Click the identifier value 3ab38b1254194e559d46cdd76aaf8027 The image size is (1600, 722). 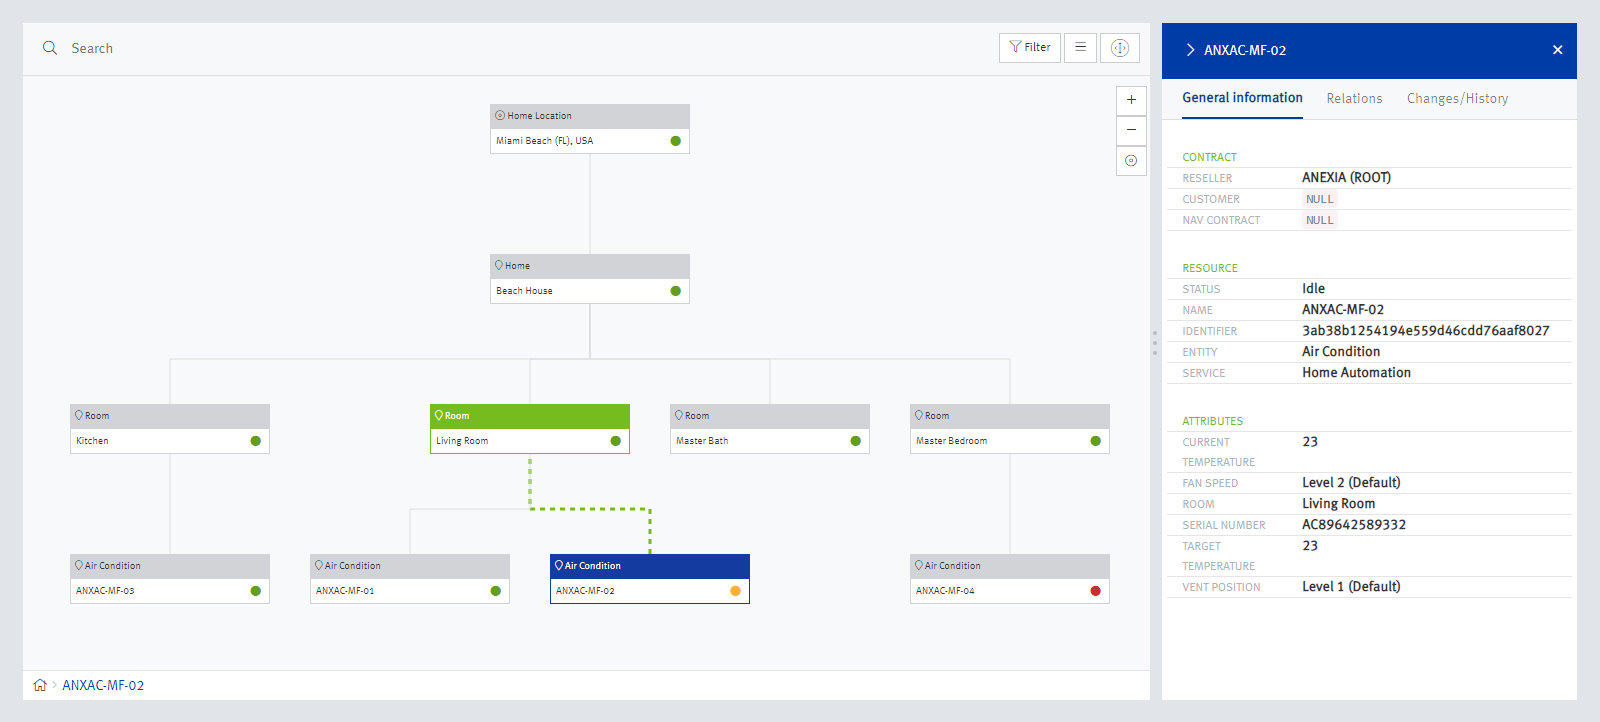pos(1425,331)
